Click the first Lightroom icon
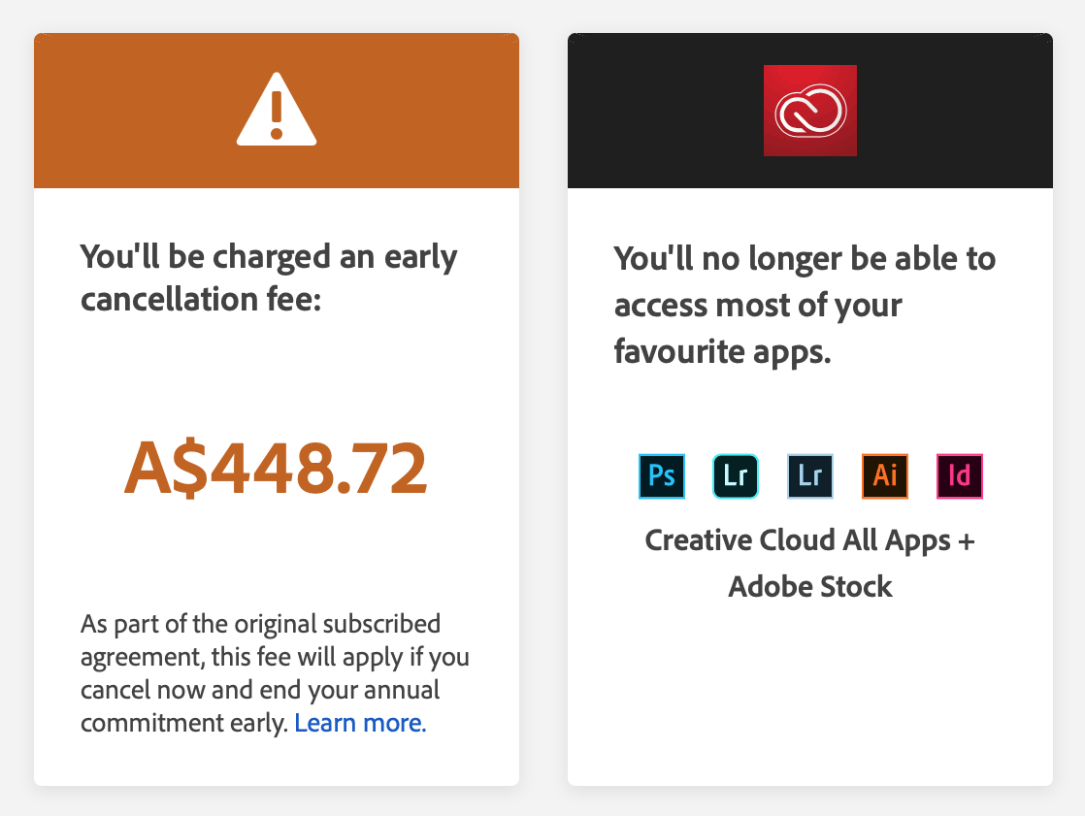The width and height of the screenshot is (1085, 816). [735, 477]
